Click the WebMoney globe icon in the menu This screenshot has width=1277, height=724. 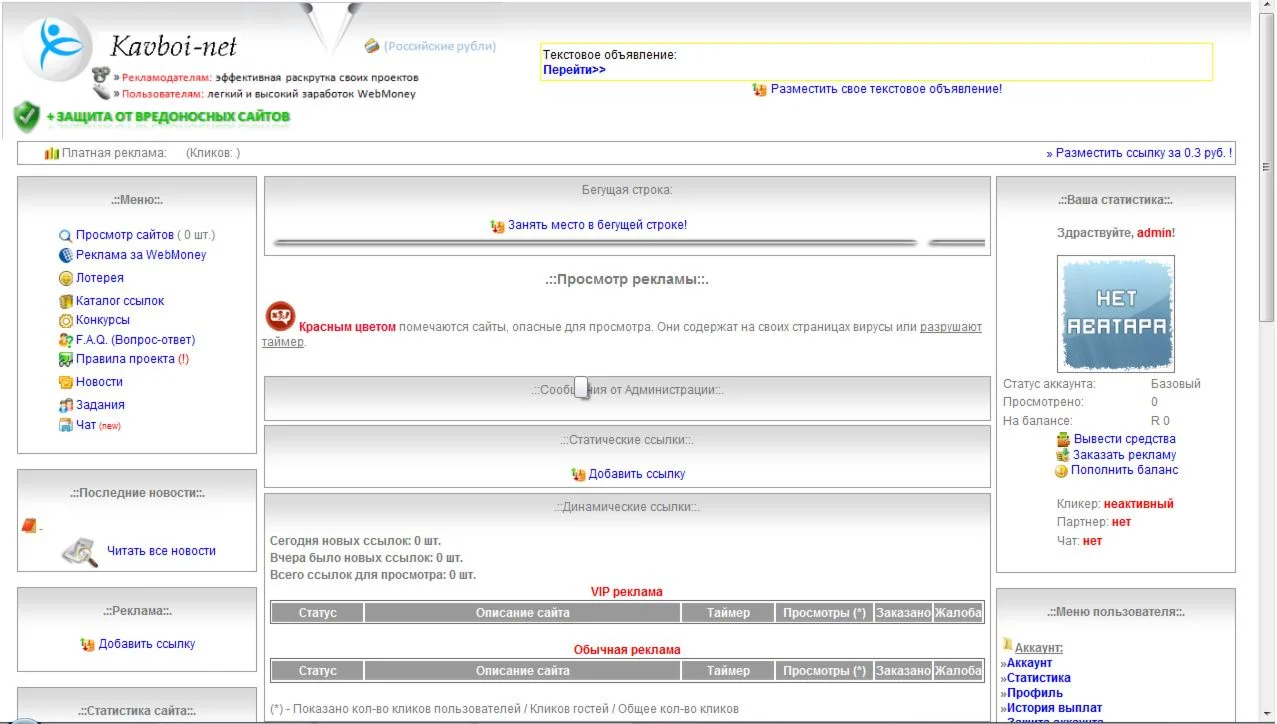(66, 255)
